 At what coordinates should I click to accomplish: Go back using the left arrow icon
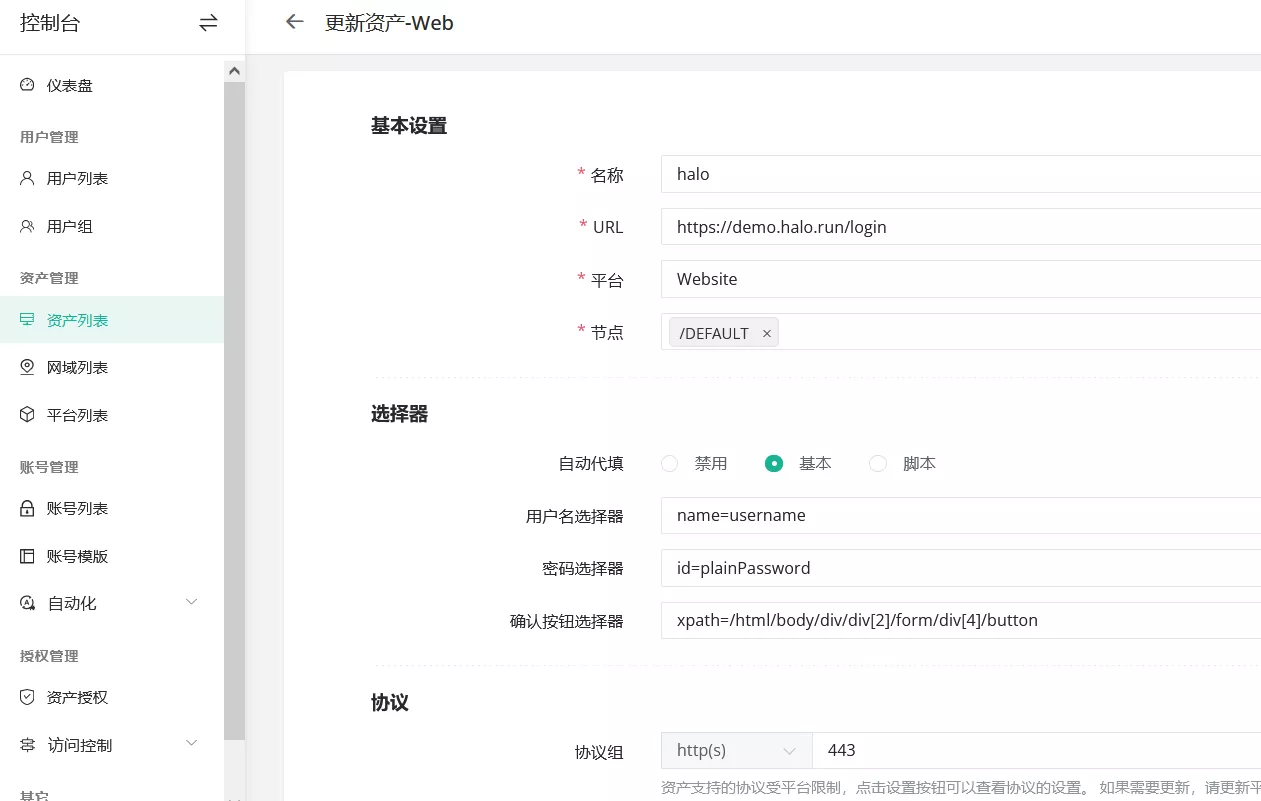point(294,22)
